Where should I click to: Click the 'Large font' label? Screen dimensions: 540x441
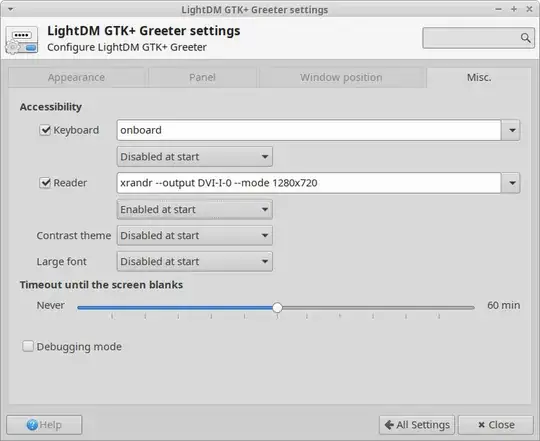pos(62,262)
